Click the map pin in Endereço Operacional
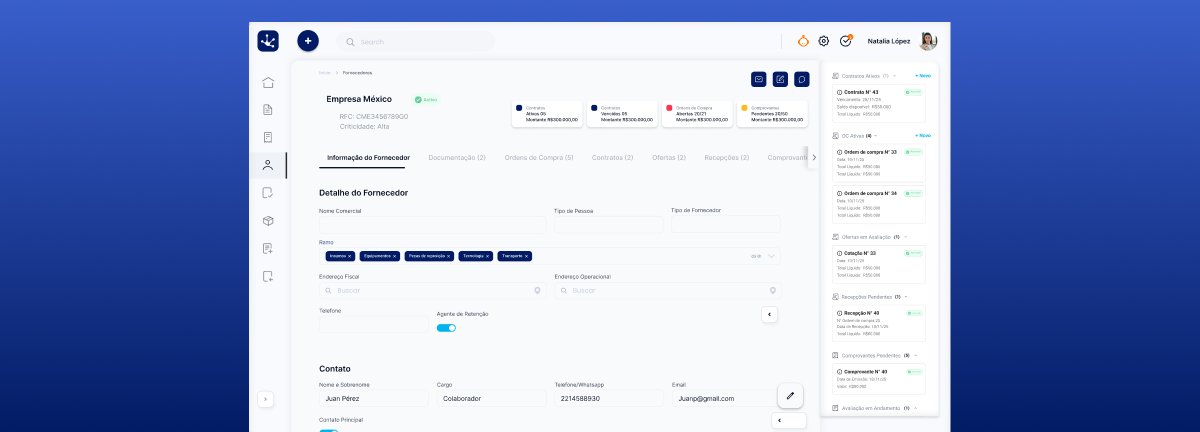The height and width of the screenshot is (432, 1200). tap(774, 290)
